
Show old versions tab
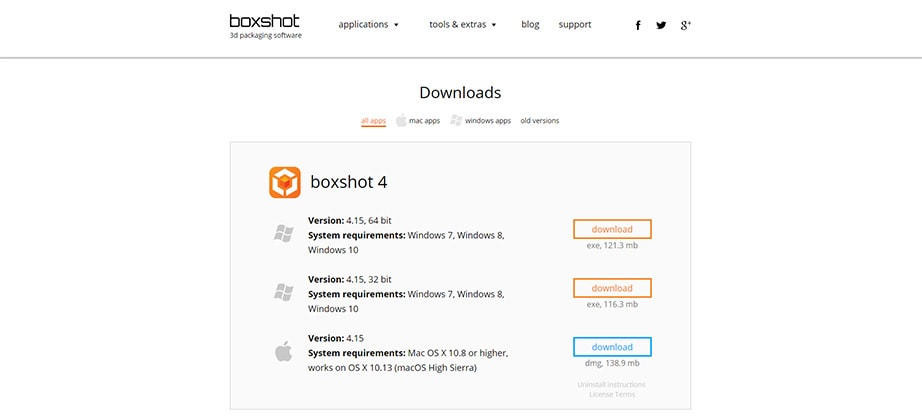[x=540, y=121]
